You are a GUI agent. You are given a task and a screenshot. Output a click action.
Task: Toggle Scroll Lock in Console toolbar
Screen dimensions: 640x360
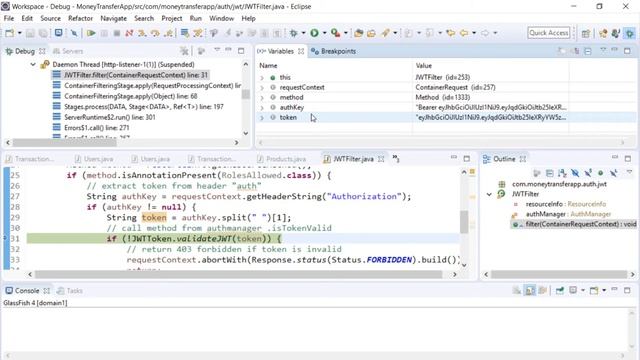530,291
